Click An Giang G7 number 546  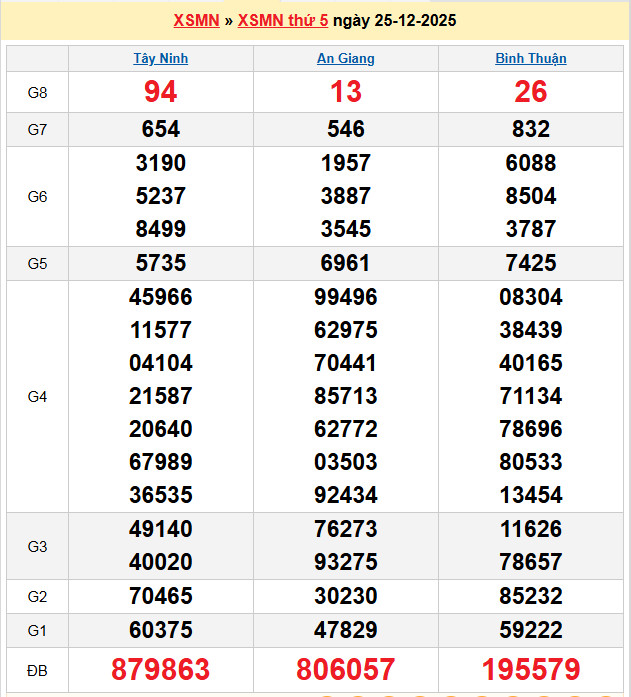(x=345, y=129)
